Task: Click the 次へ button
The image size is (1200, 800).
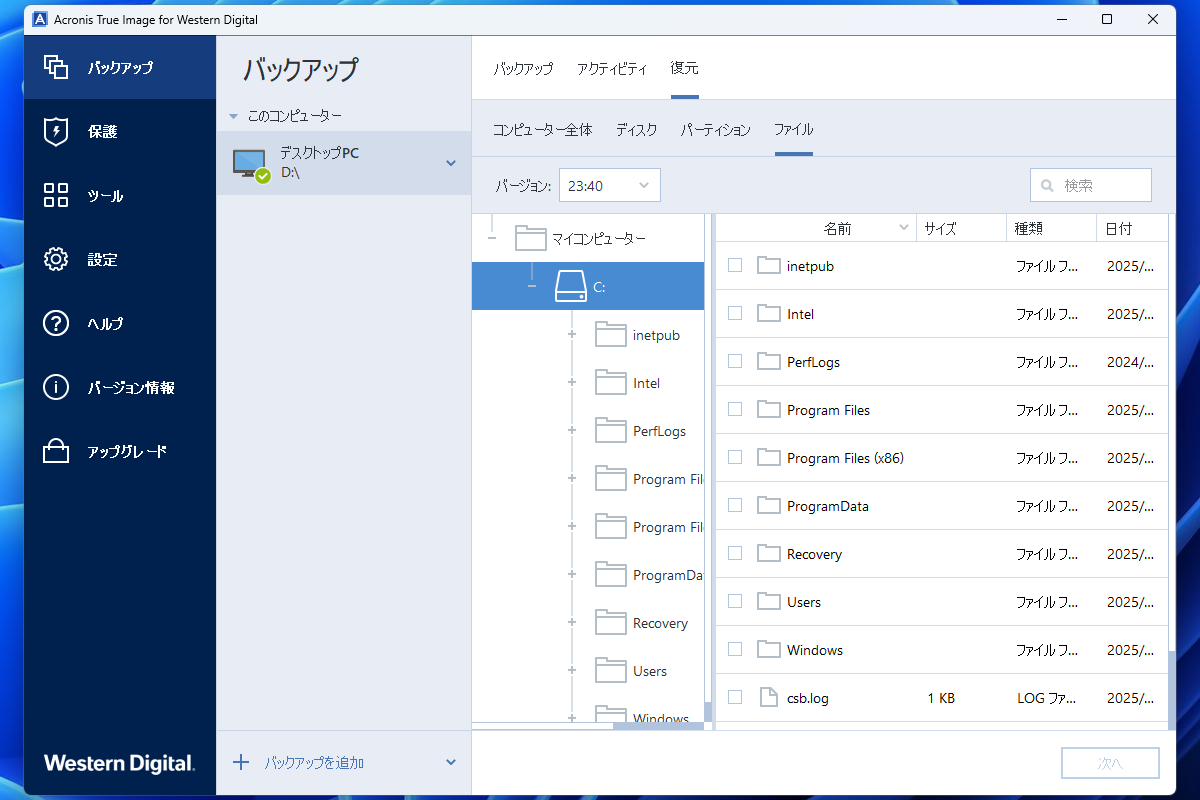Action: click(x=1110, y=762)
